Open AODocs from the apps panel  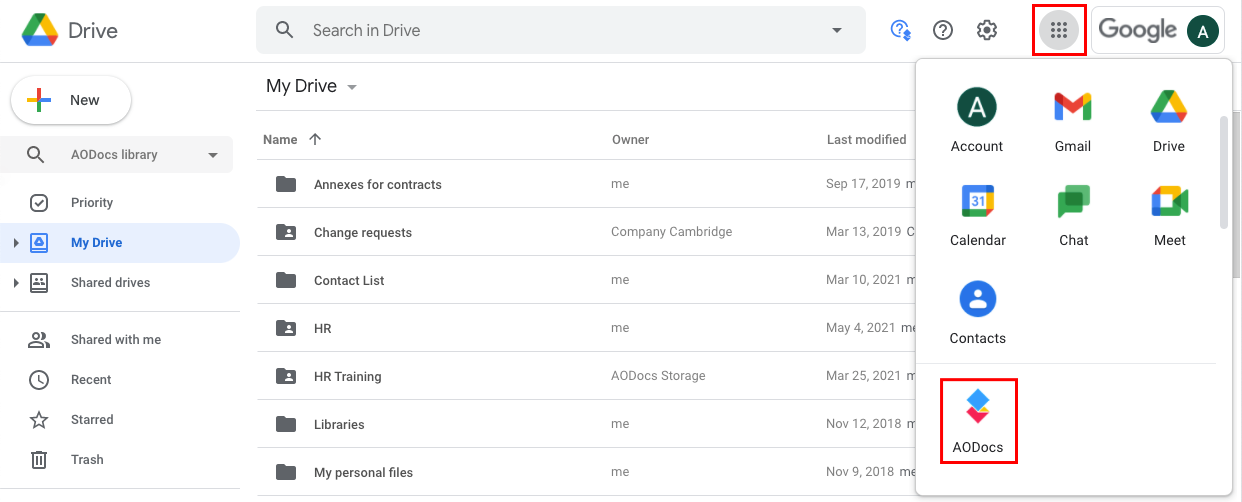[x=978, y=421]
